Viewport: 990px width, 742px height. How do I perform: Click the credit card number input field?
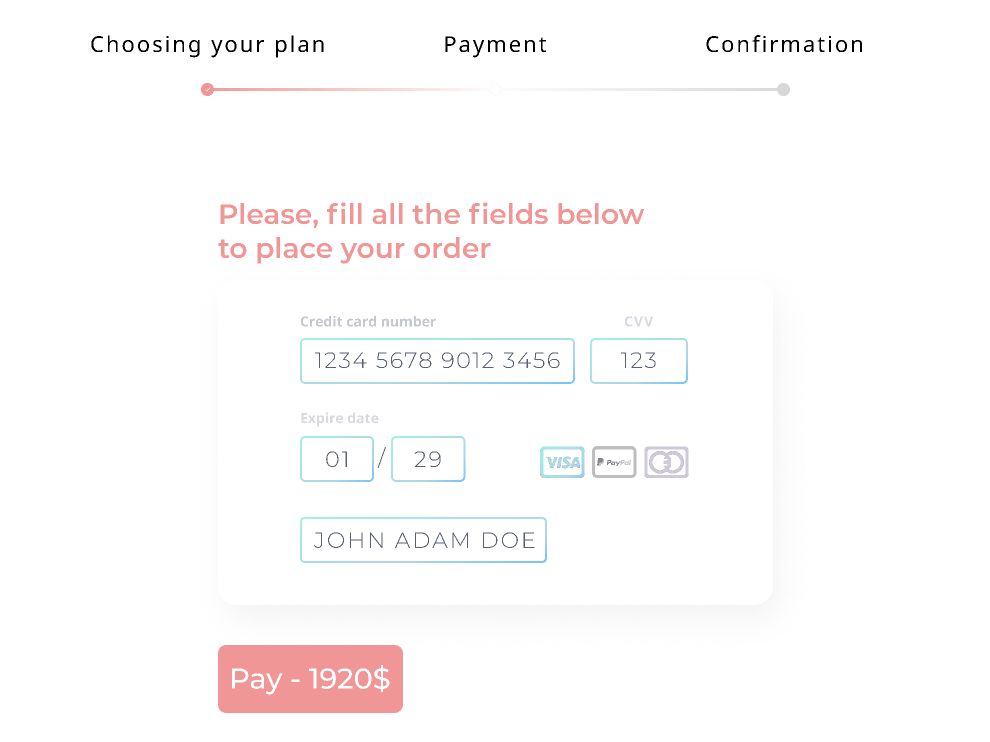(437, 361)
